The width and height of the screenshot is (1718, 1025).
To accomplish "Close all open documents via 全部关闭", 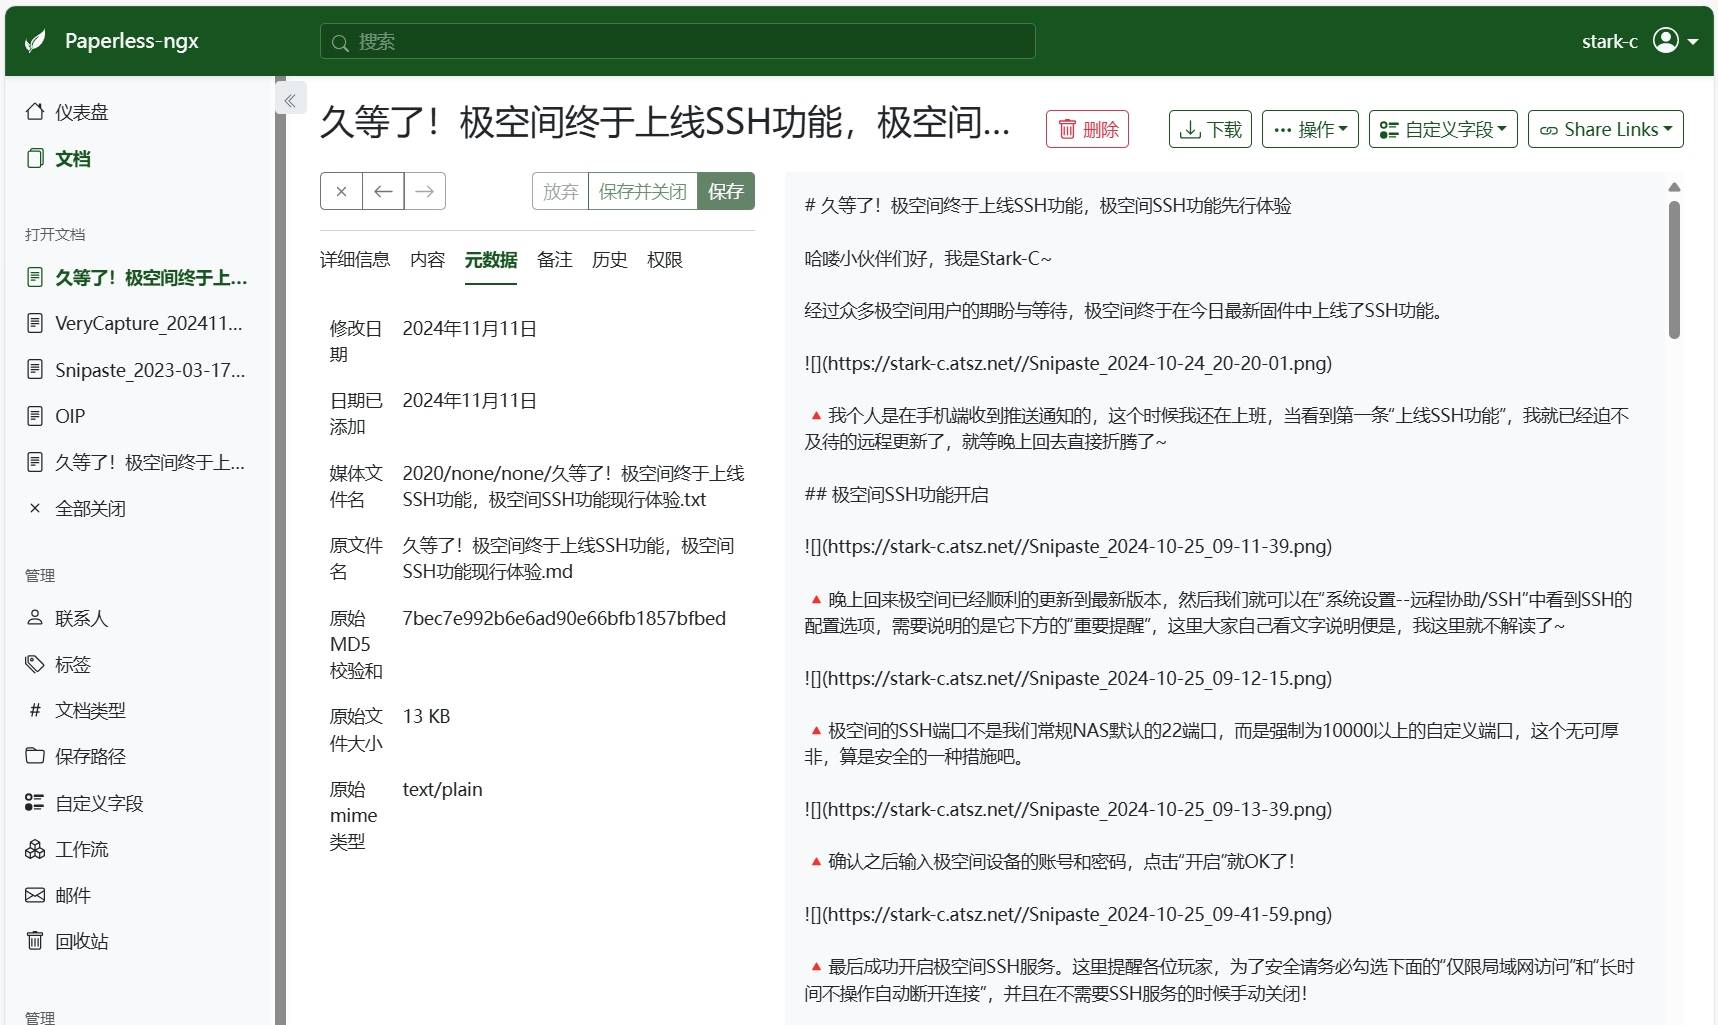I will [x=77, y=508].
